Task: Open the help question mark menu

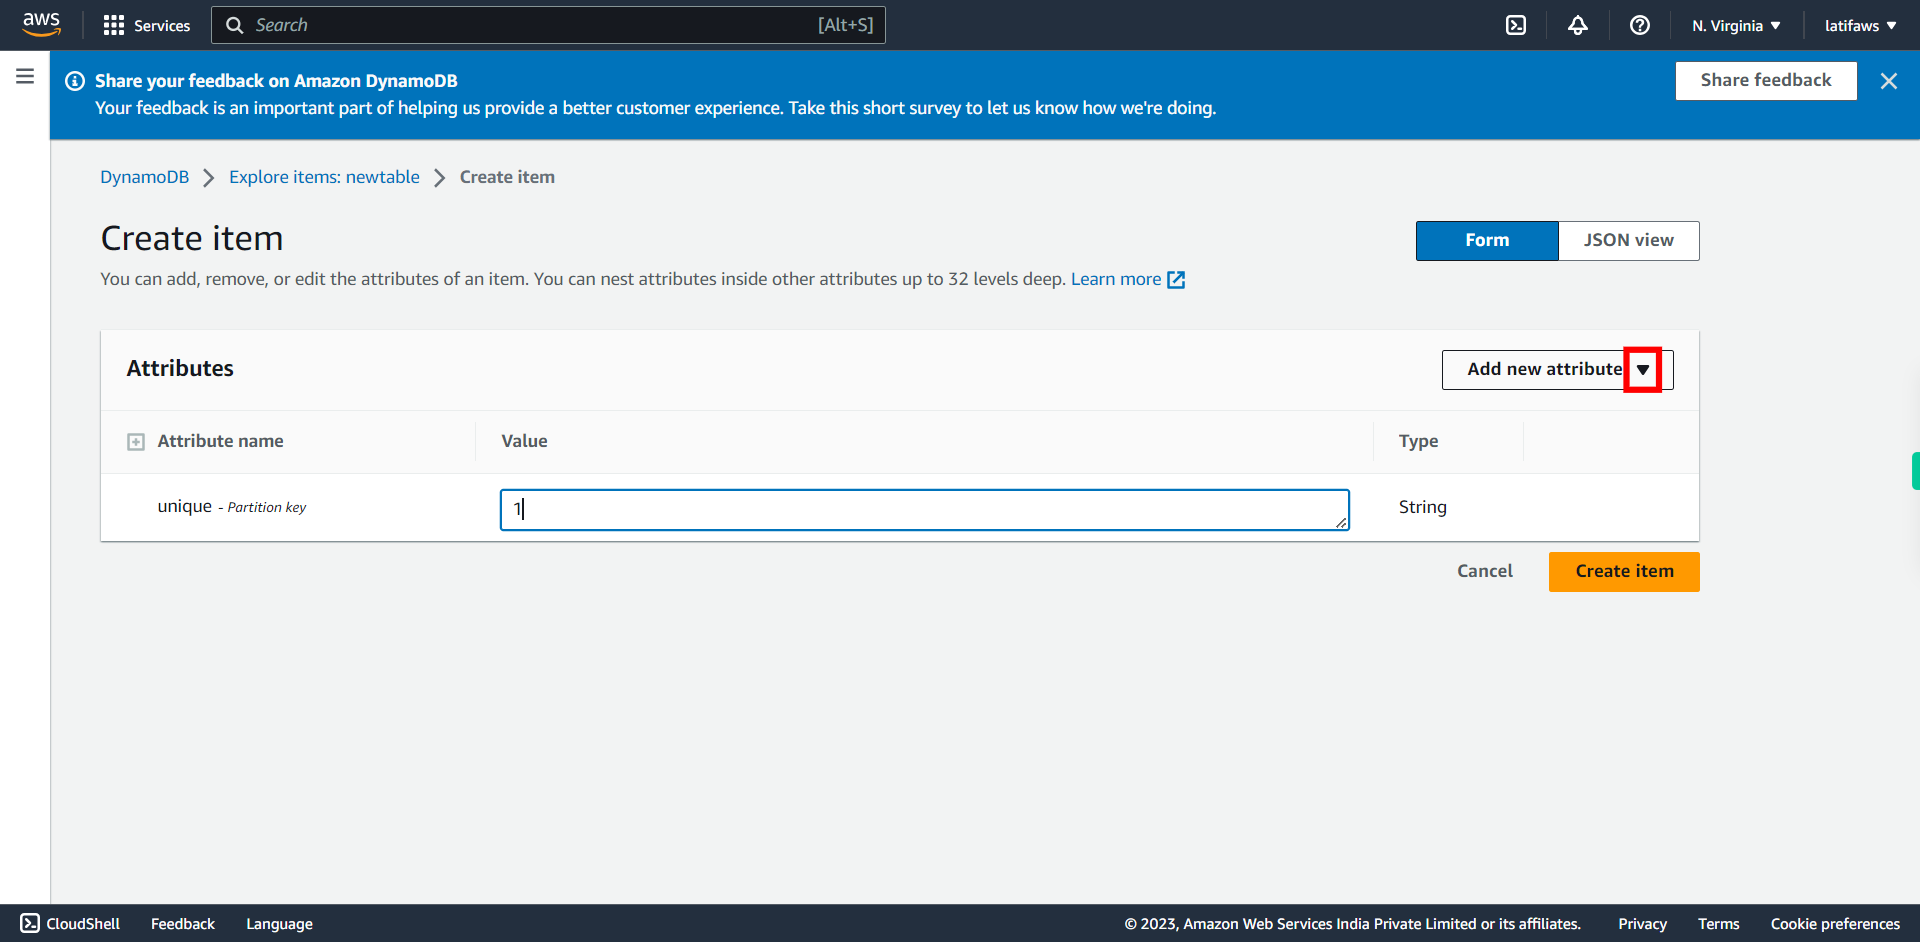Action: pyautogui.click(x=1640, y=25)
